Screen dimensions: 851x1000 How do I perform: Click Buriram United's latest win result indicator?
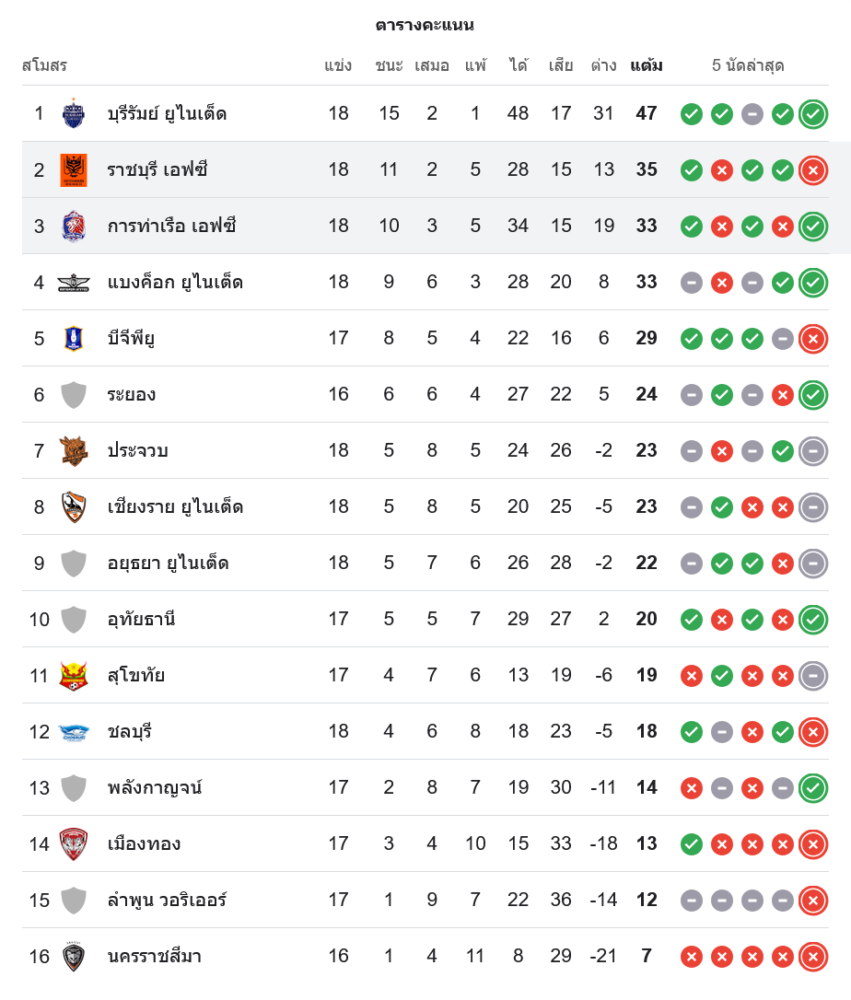(813, 114)
